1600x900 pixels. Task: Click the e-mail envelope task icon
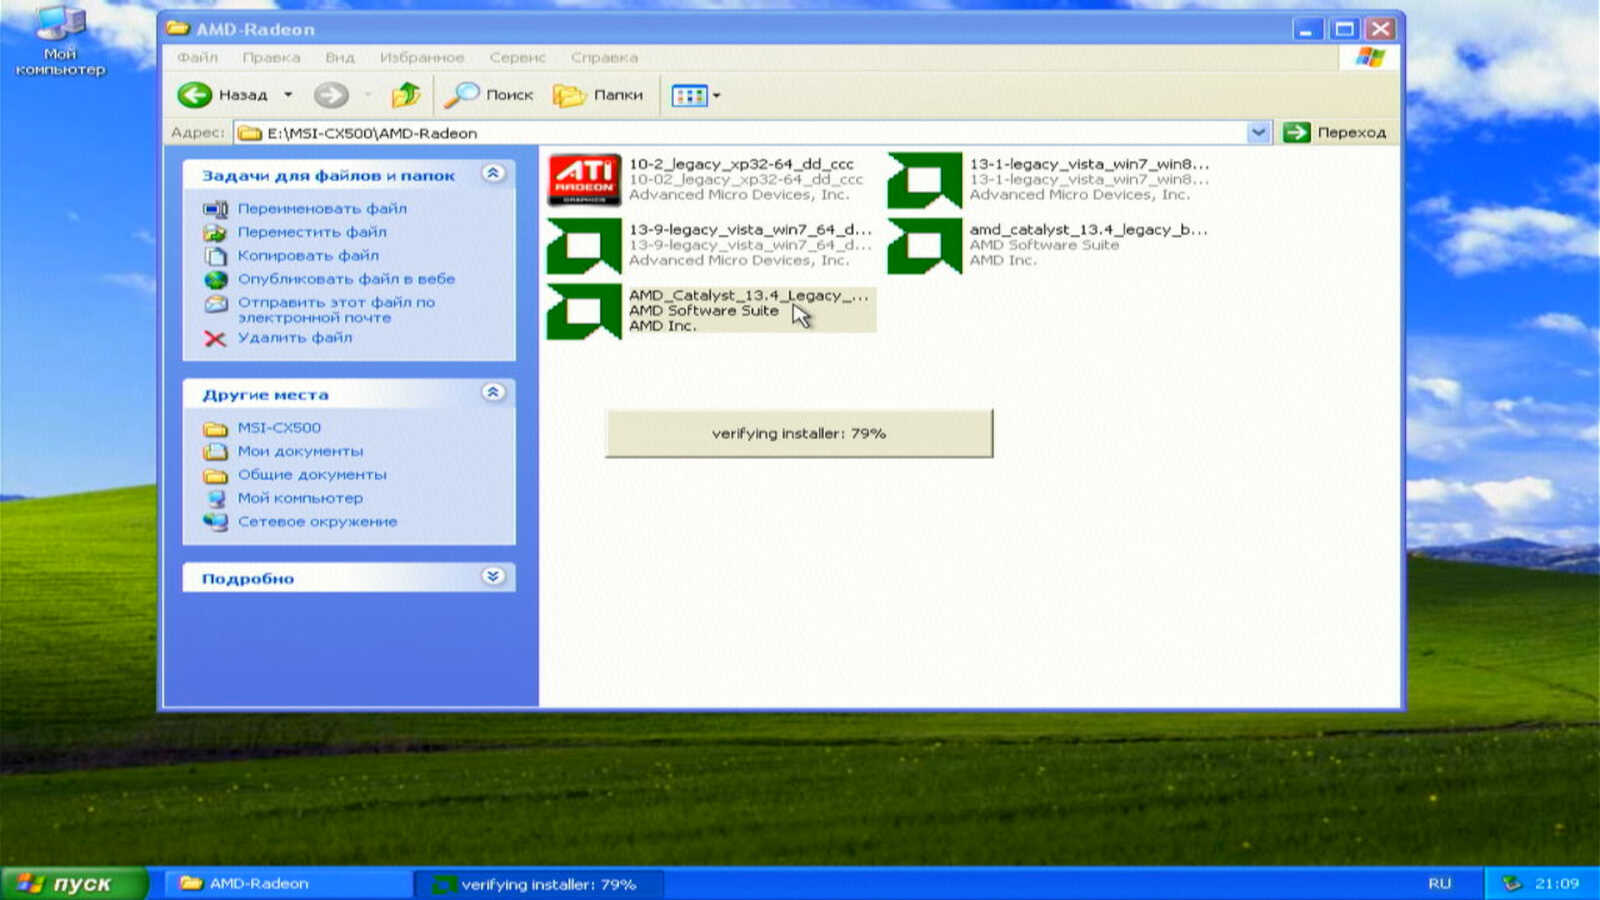(x=215, y=303)
